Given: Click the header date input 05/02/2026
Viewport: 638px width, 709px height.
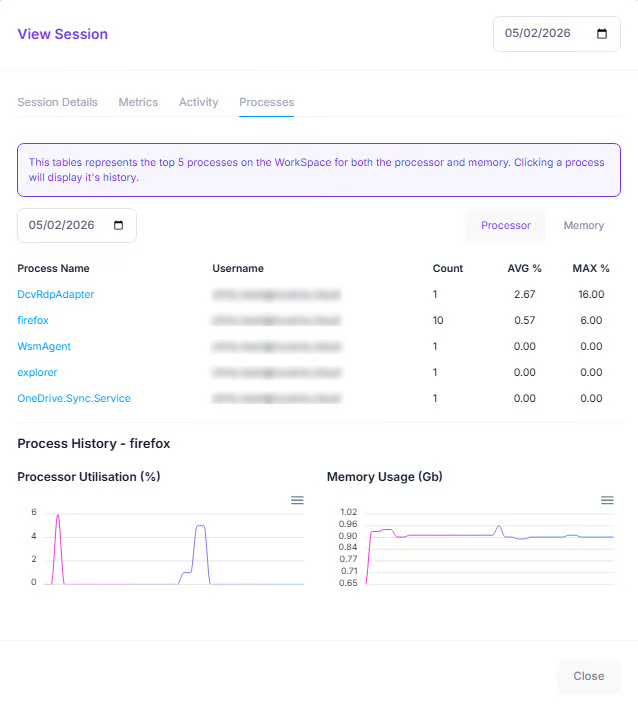Looking at the screenshot, I should (x=538, y=33).
